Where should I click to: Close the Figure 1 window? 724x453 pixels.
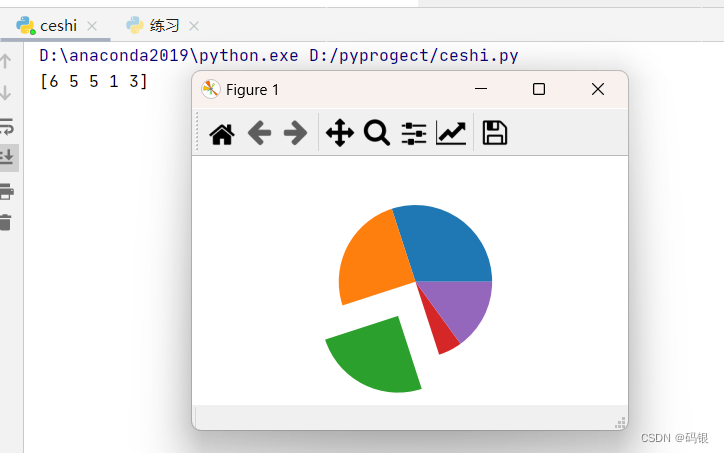click(598, 89)
